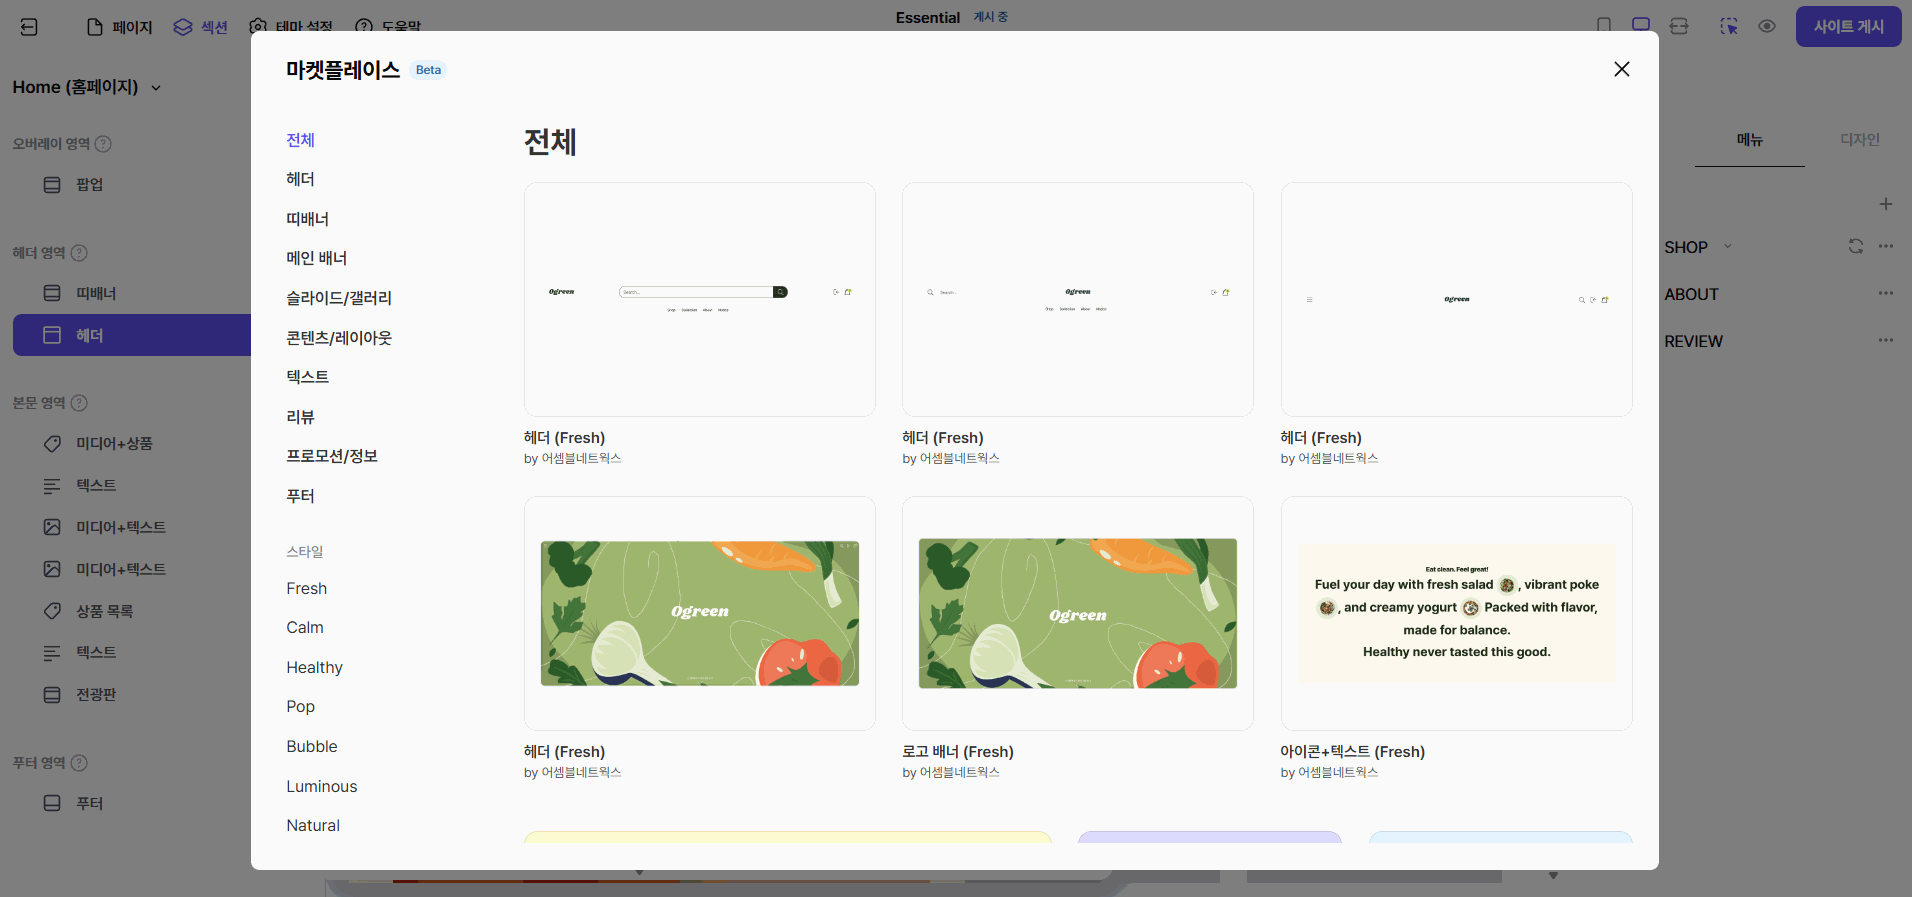This screenshot has width=1912, height=897.
Task: Click the sync icon beside SHOP
Action: [1856, 246]
